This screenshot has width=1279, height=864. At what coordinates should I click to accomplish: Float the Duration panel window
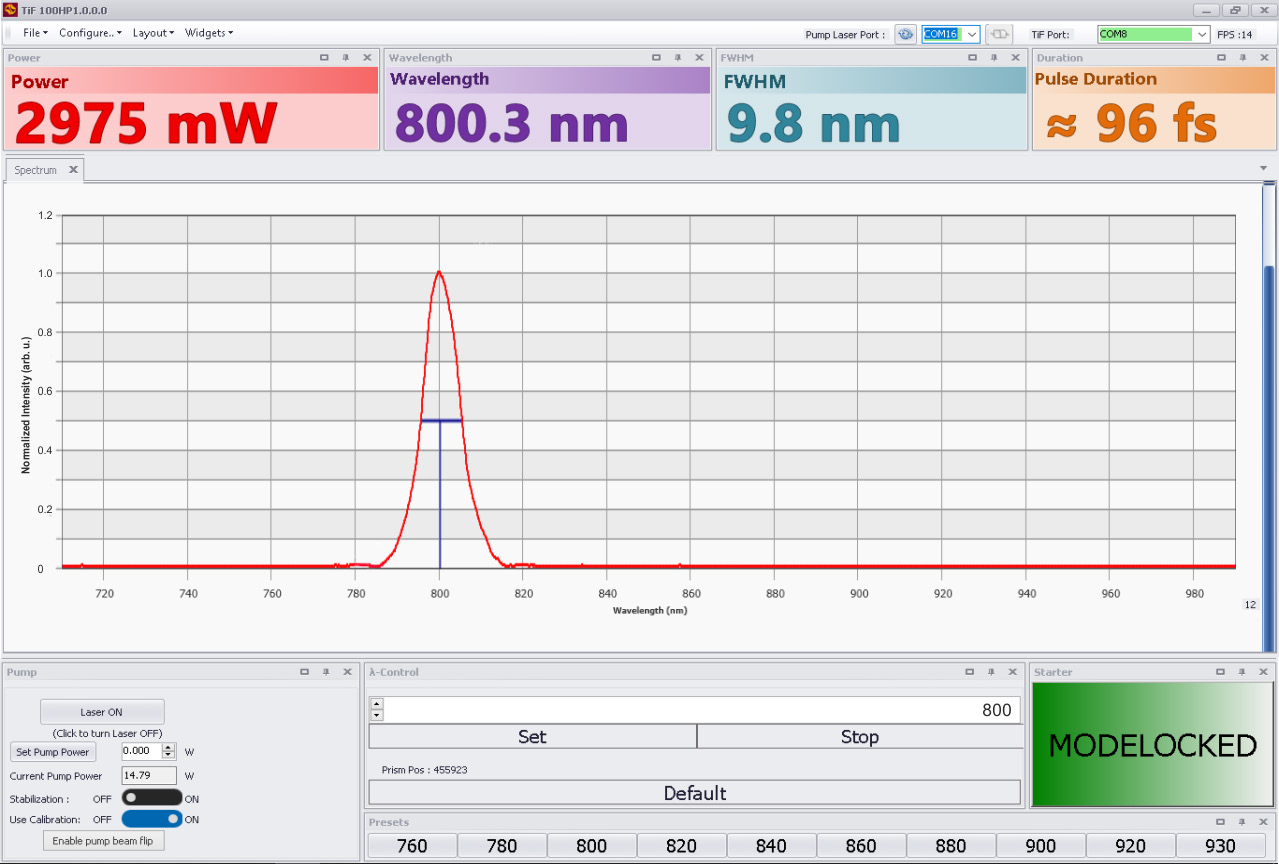[1220, 58]
